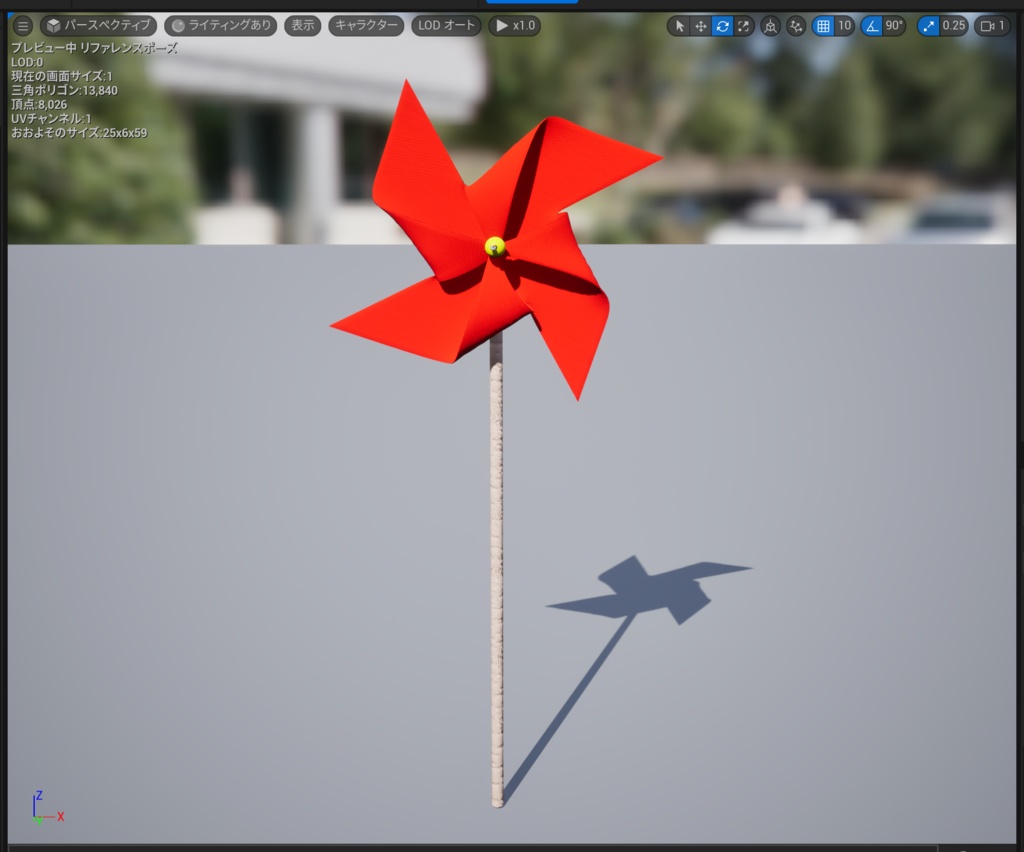This screenshot has height=852, width=1024.
Task: Activate the scale tool
Action: point(744,26)
